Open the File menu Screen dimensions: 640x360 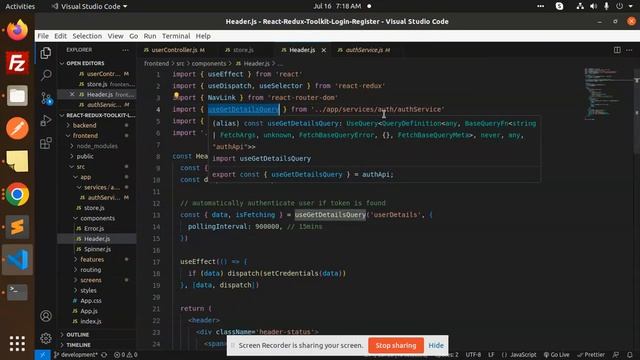(43, 36)
